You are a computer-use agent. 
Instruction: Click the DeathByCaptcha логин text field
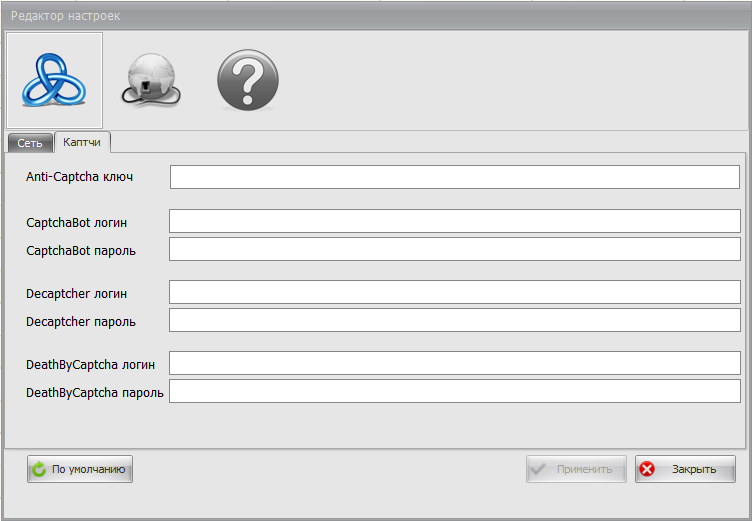coord(454,363)
